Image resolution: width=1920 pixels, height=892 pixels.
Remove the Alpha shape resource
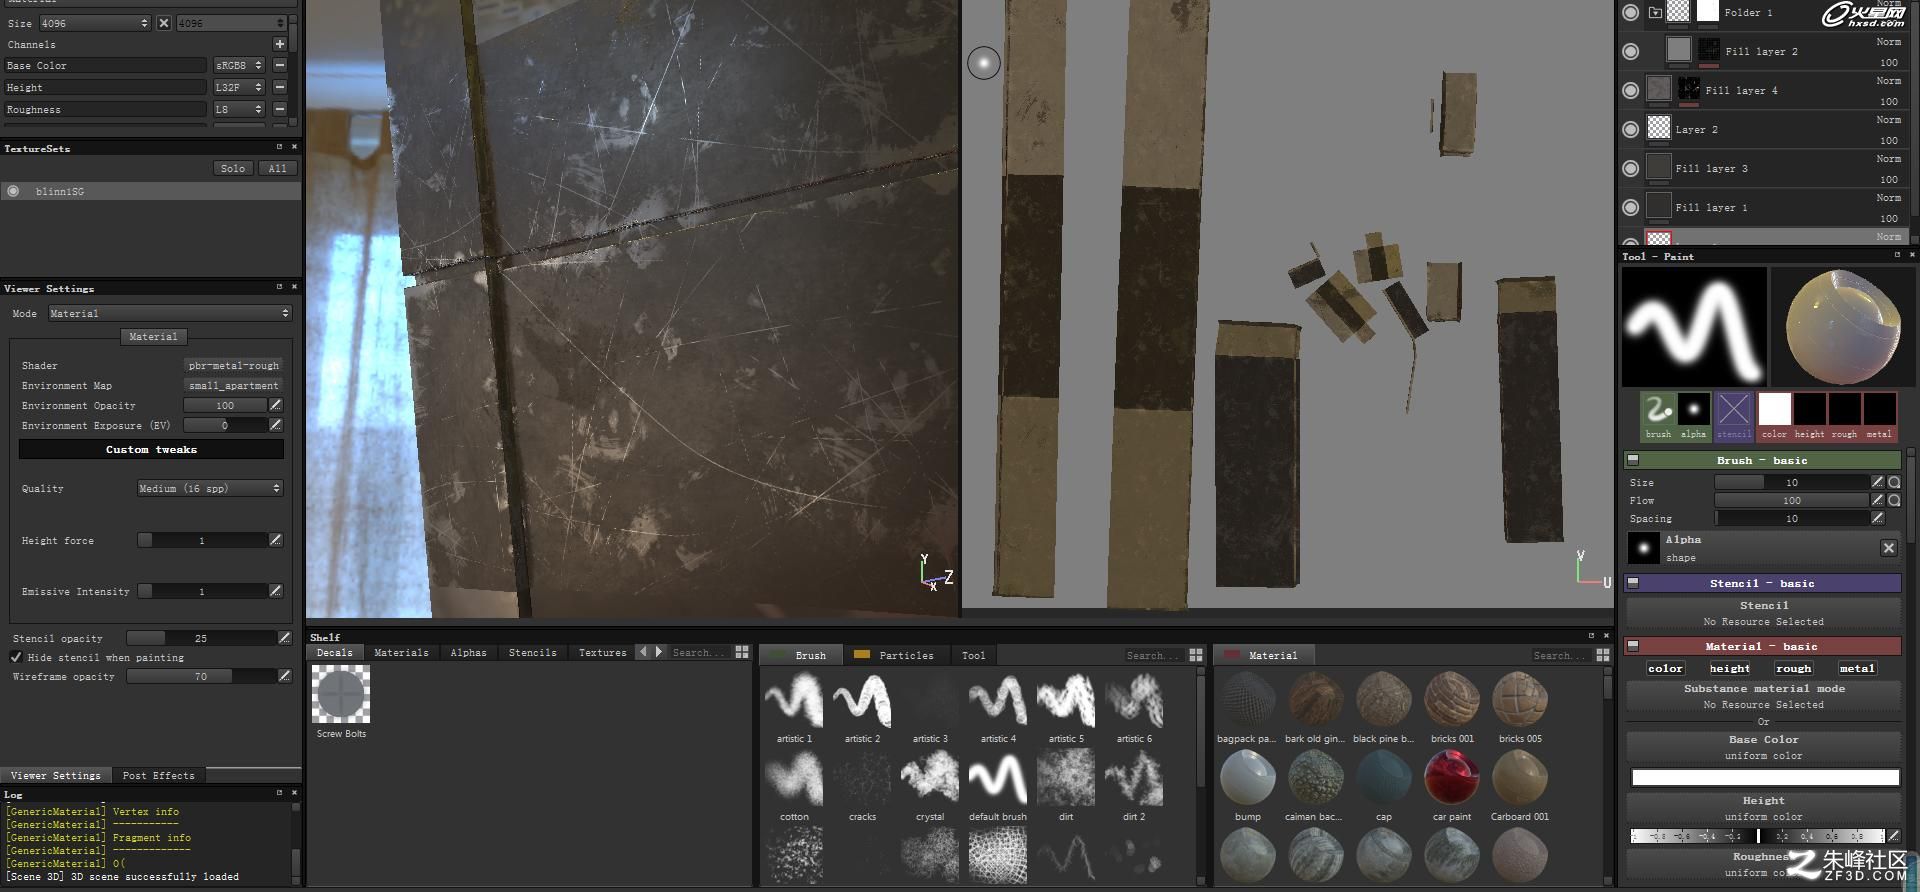(1888, 548)
